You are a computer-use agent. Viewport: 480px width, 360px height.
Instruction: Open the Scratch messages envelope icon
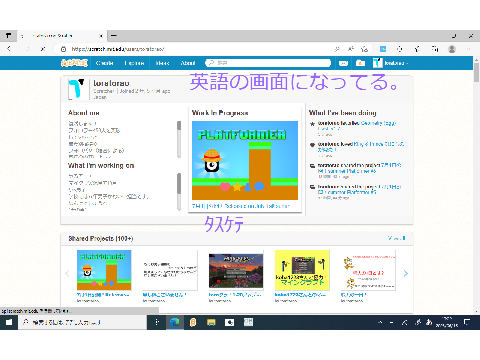pyautogui.click(x=343, y=63)
